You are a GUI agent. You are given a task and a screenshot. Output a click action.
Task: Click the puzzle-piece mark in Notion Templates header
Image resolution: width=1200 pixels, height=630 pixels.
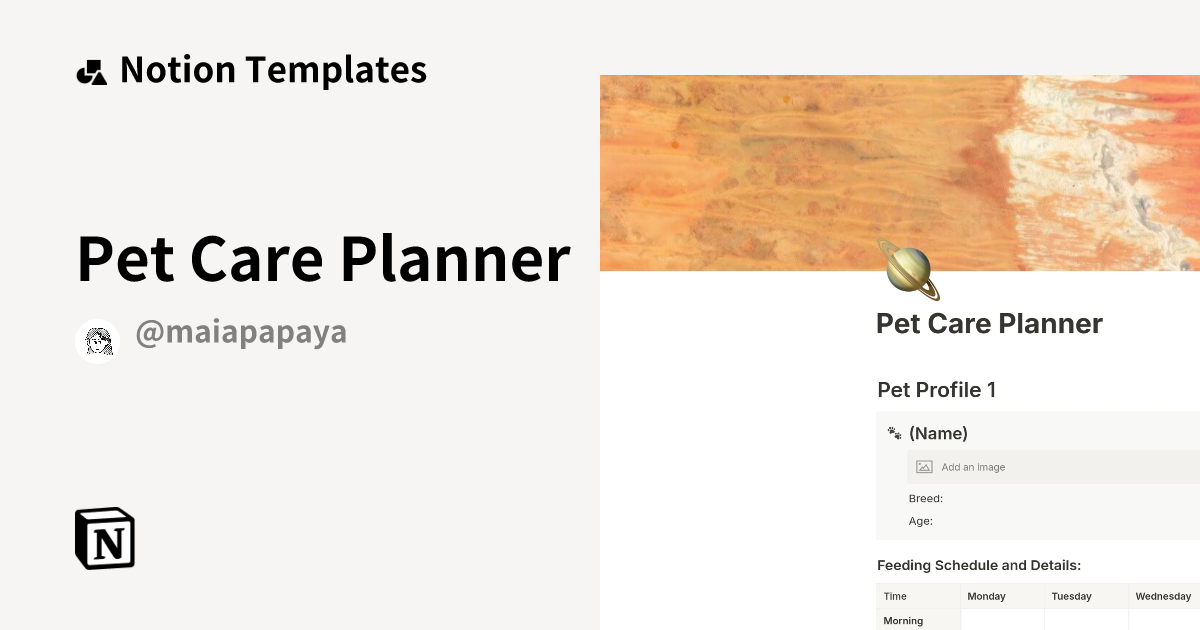click(x=92, y=69)
